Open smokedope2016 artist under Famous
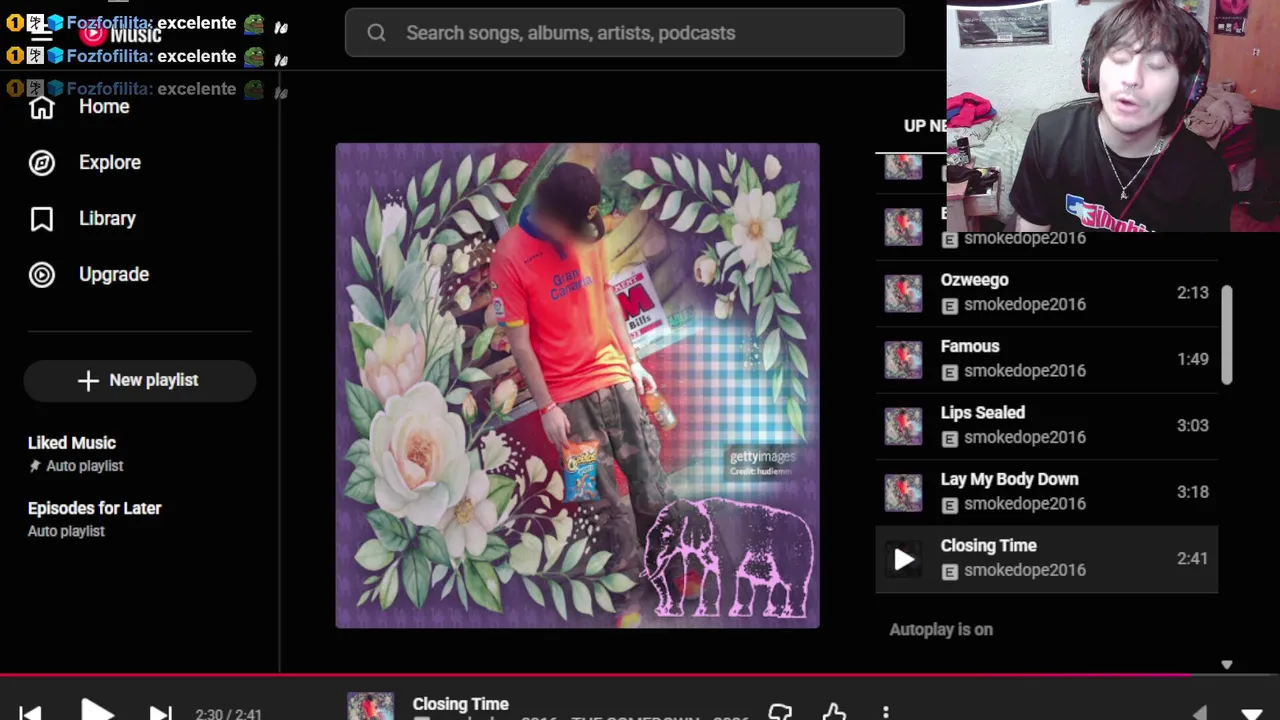 pyautogui.click(x=1024, y=371)
